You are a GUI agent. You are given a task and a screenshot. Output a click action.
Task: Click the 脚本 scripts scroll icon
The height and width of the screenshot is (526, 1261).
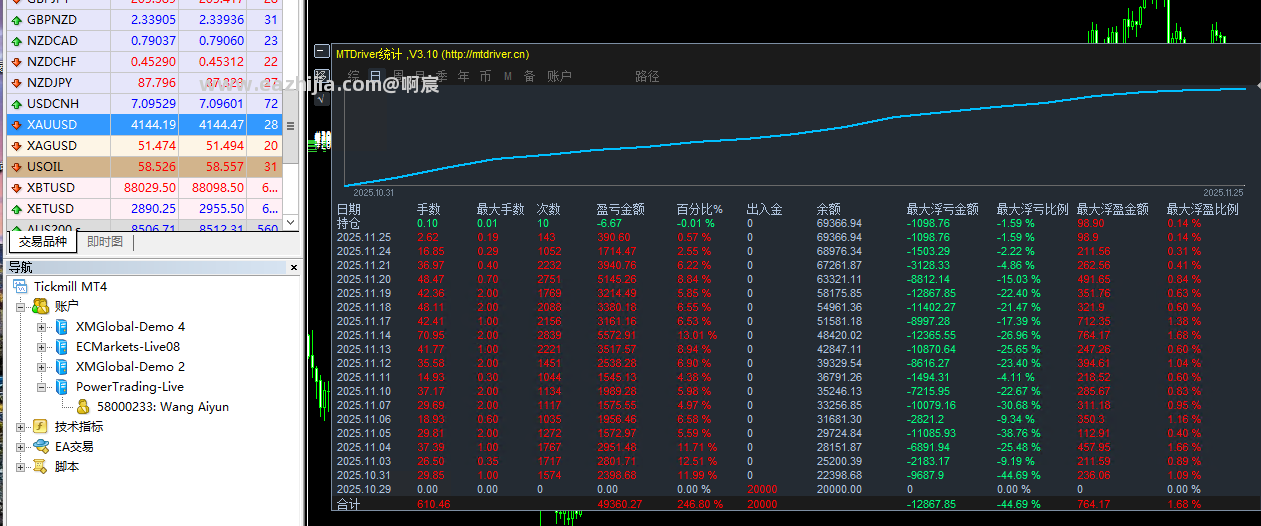[x=41, y=467]
